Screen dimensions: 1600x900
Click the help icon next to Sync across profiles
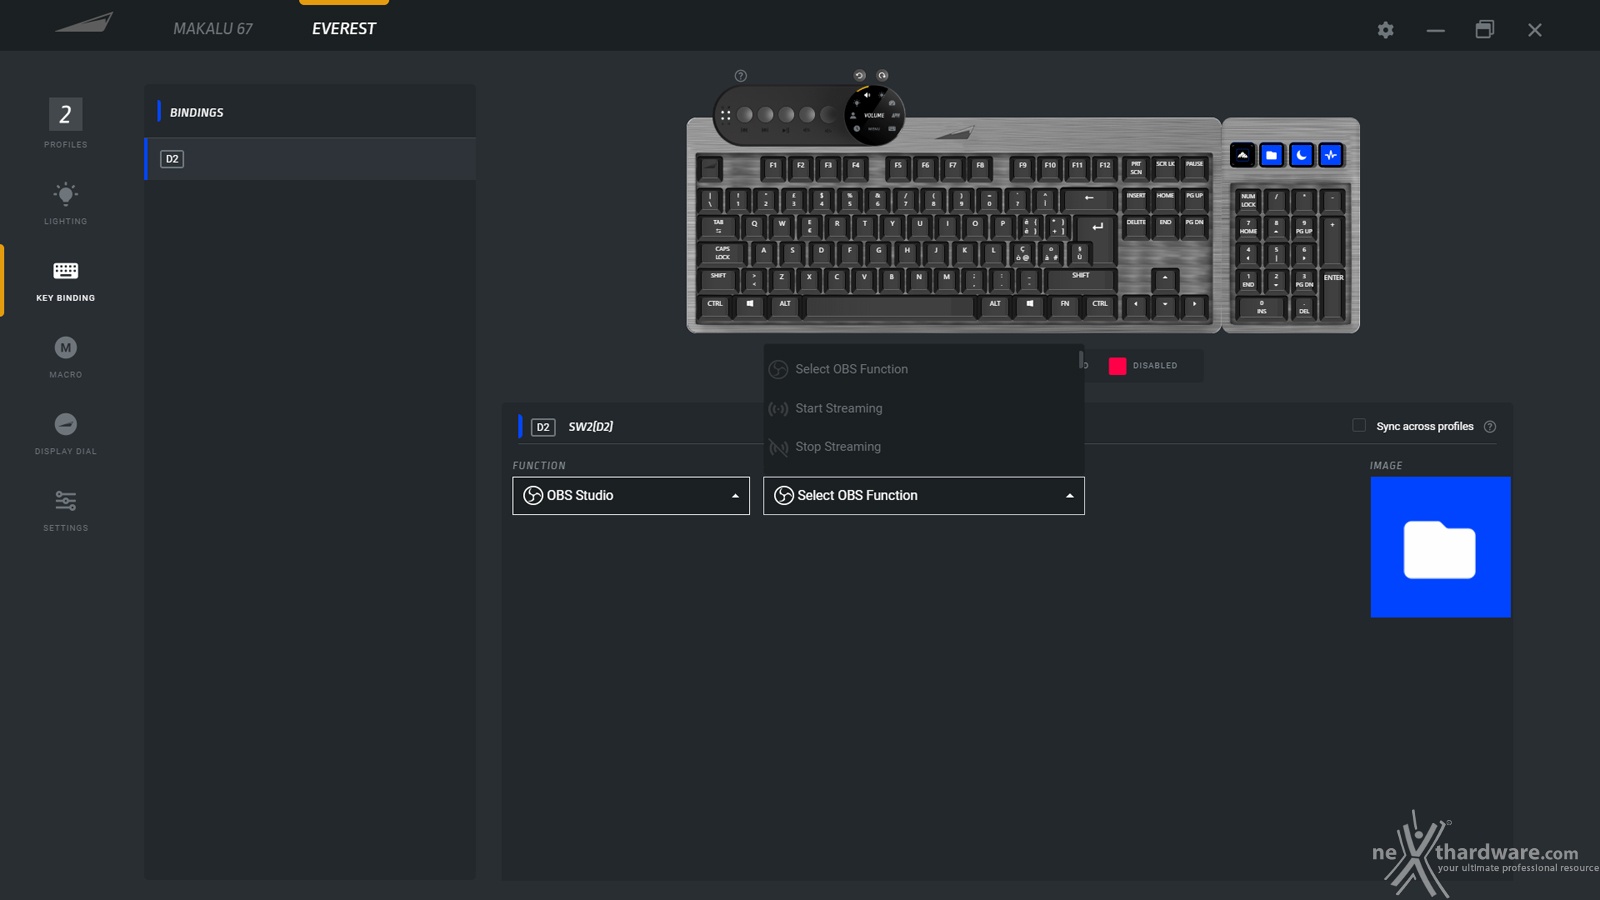pyautogui.click(x=1490, y=427)
